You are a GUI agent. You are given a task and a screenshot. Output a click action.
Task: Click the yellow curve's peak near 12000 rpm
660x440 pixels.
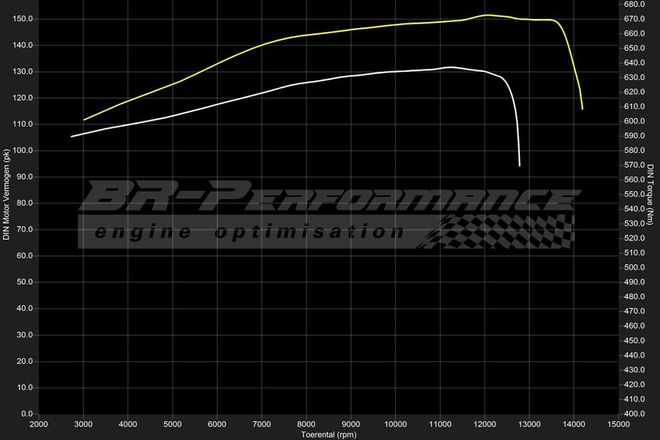[486, 15]
